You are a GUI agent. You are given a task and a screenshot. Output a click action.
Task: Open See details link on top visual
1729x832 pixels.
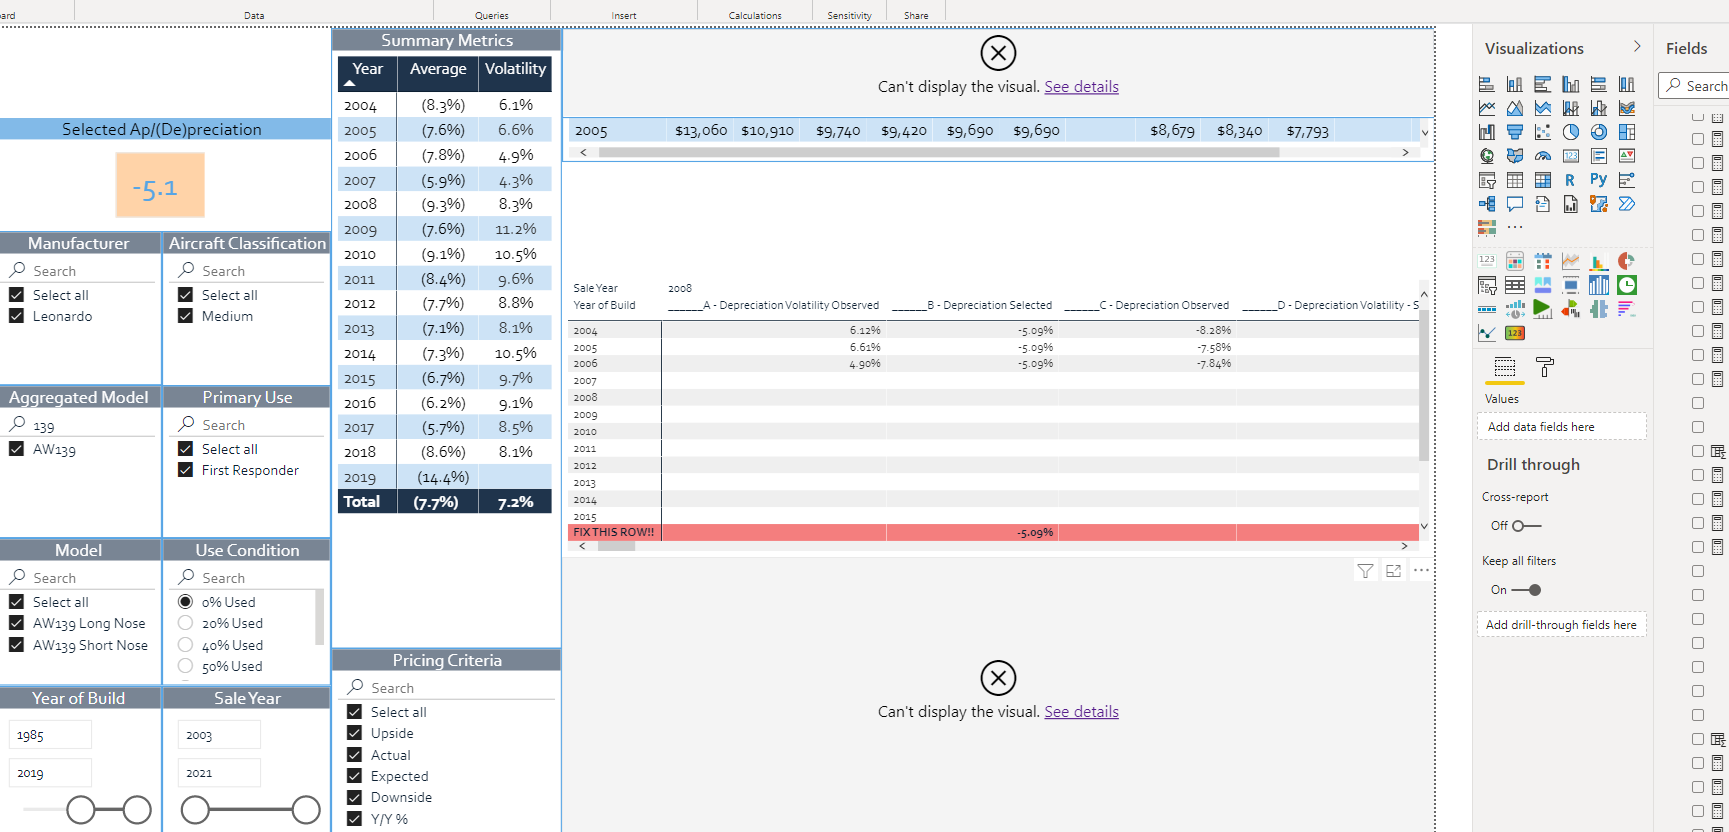coord(1081,87)
